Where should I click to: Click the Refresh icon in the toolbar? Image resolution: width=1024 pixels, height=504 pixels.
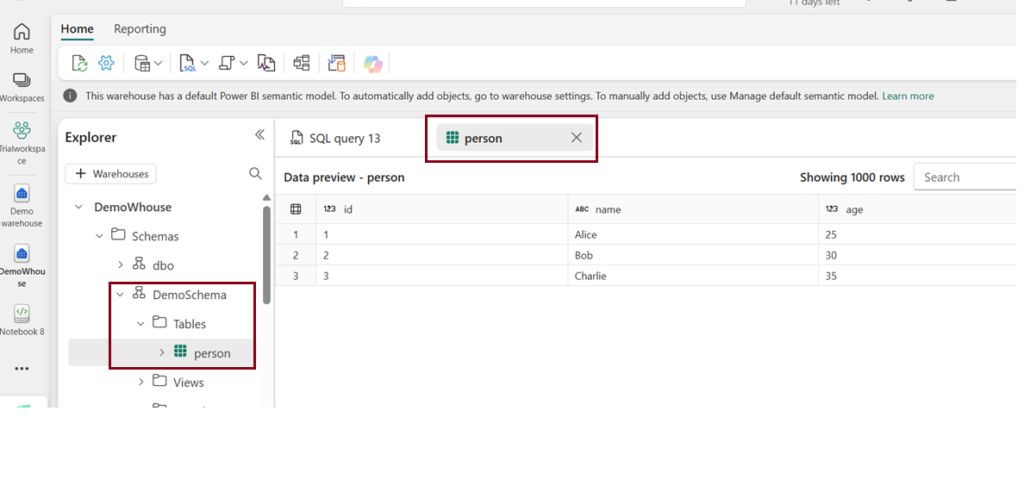coord(79,63)
